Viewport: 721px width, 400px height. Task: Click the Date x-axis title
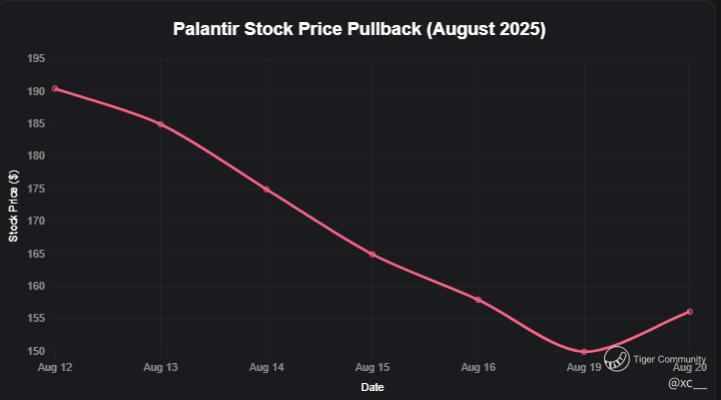click(x=372, y=387)
